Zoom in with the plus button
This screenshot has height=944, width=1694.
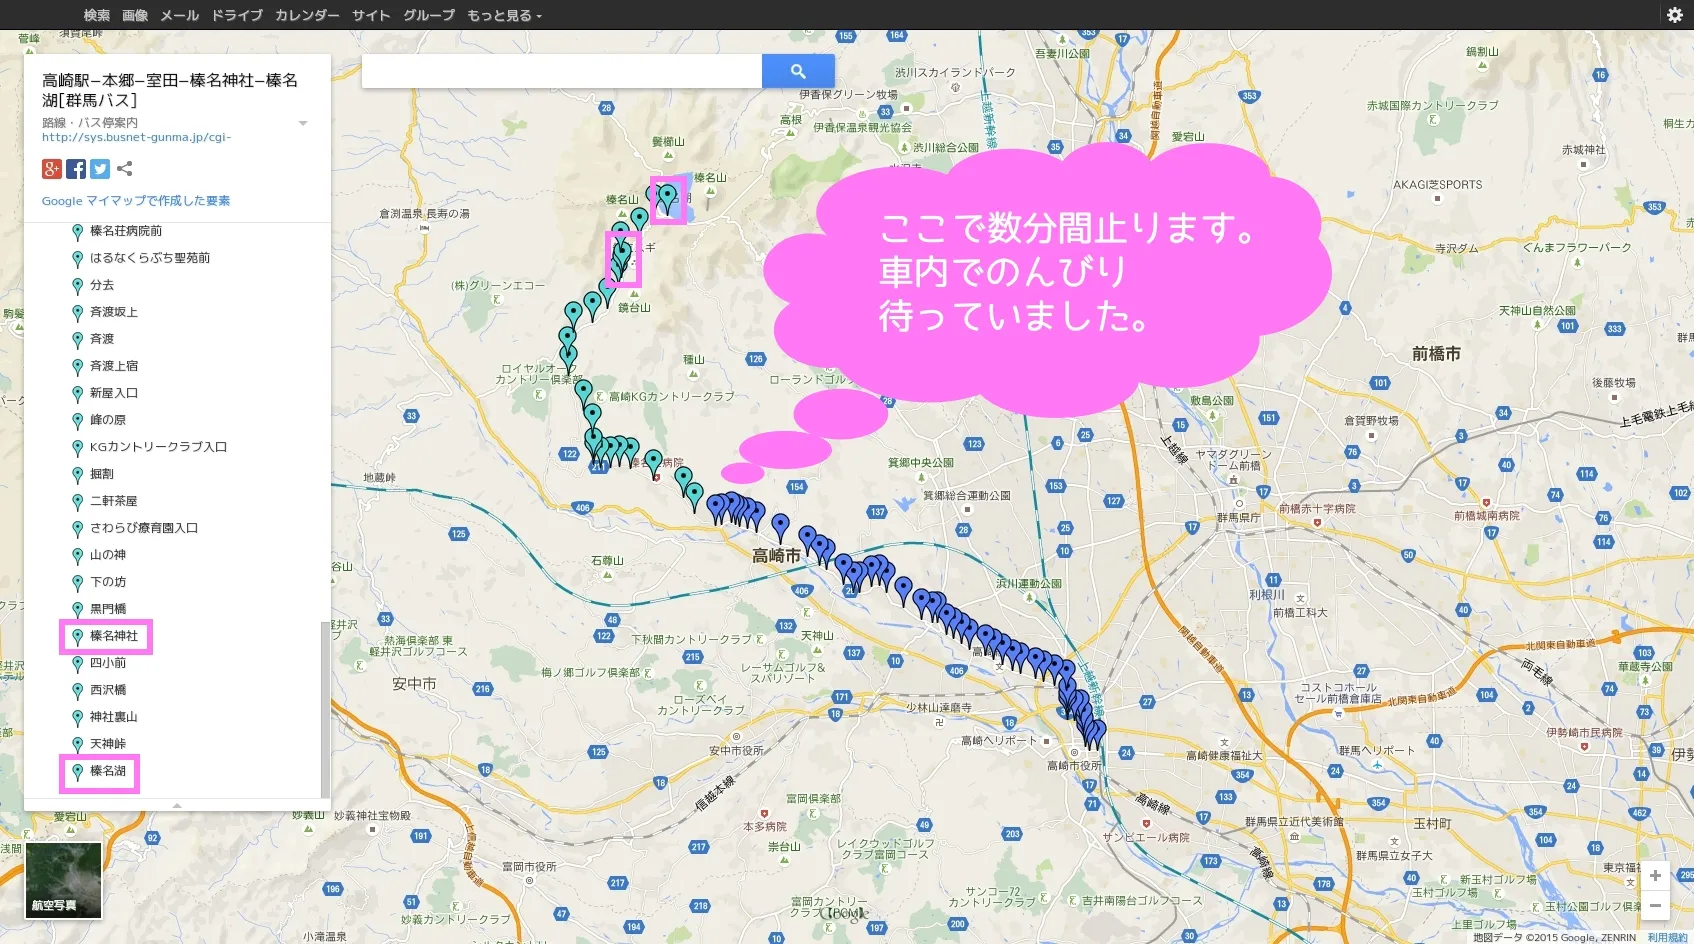1655,875
